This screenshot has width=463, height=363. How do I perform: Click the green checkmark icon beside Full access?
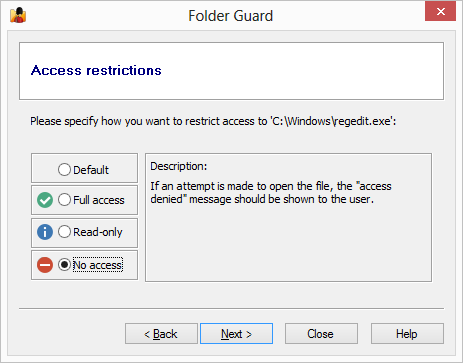[45, 200]
